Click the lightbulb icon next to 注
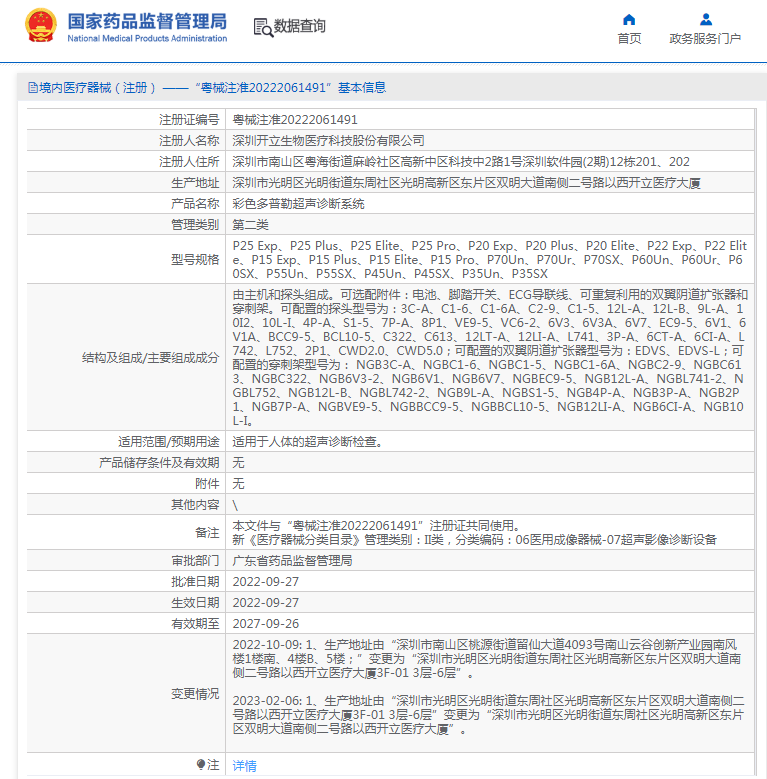767x779 pixels. 201,764
